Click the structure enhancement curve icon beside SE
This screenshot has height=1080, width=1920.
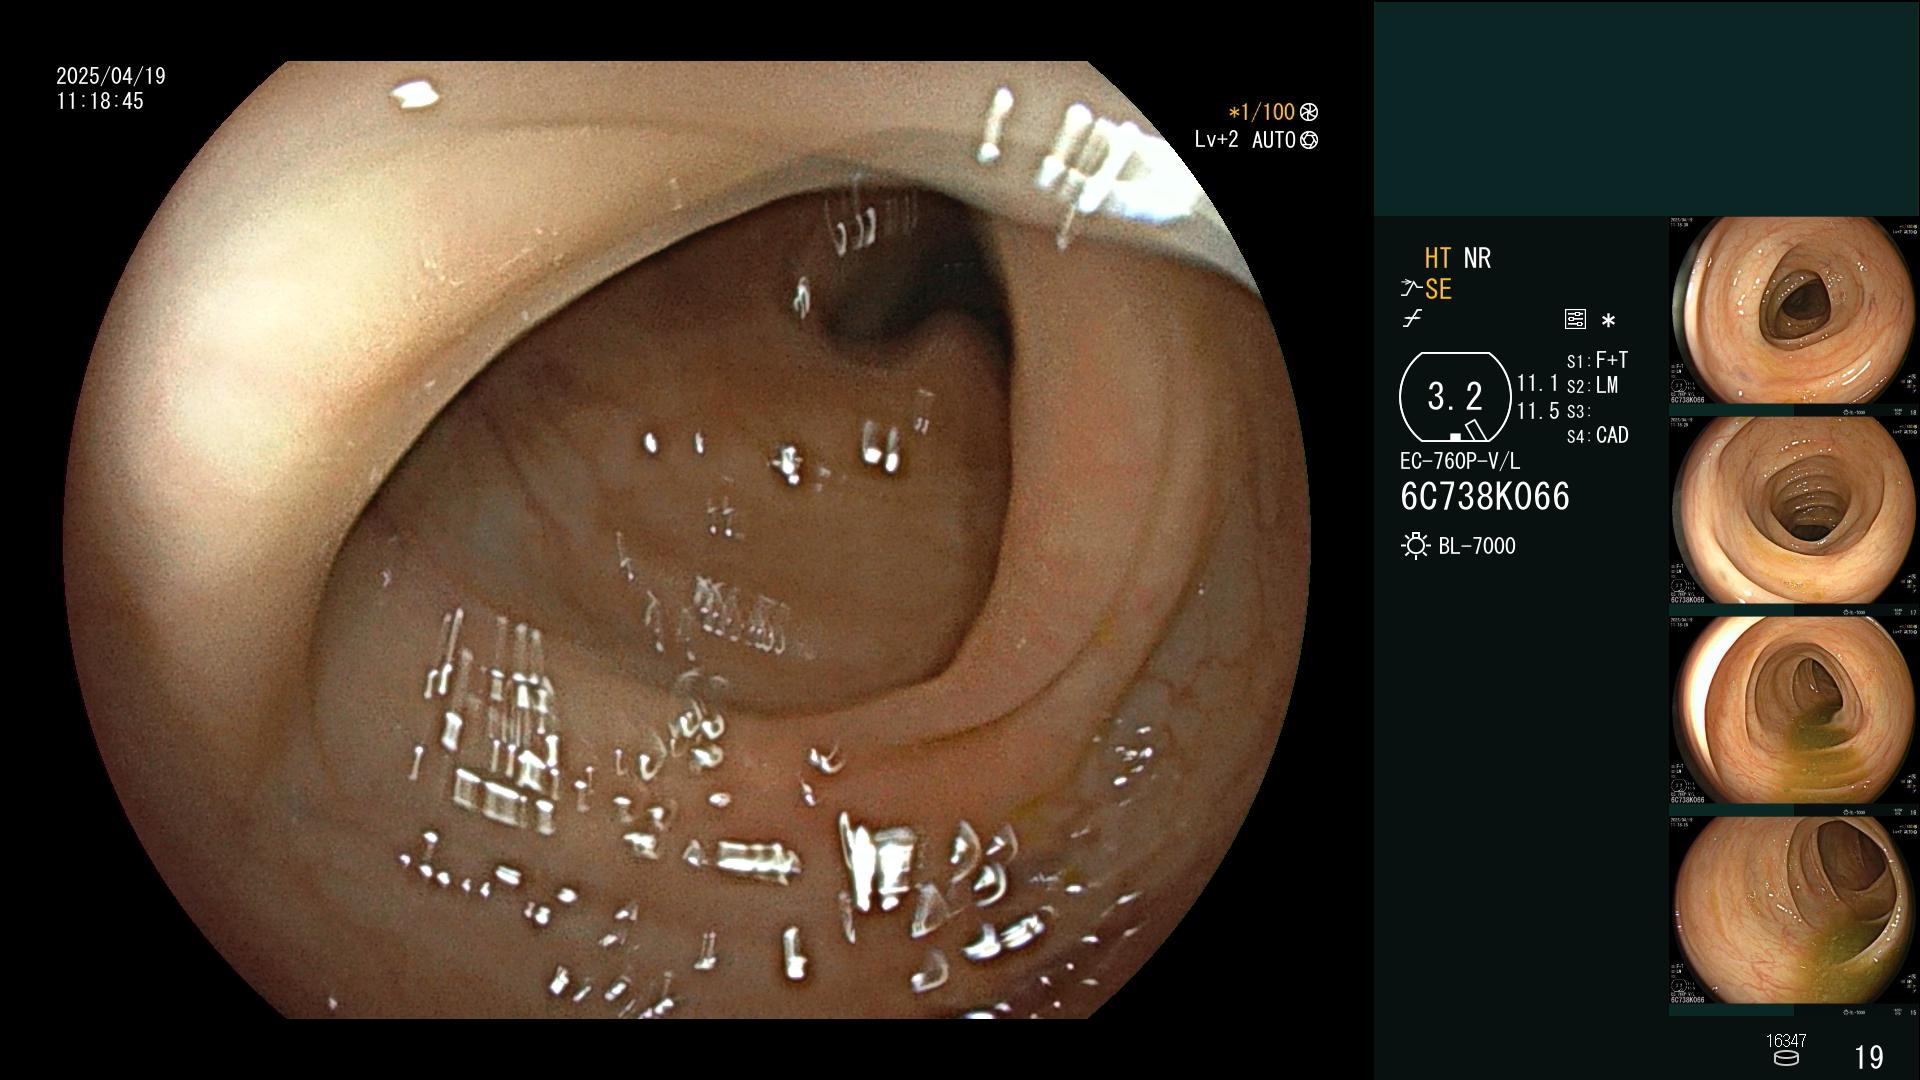(1411, 289)
